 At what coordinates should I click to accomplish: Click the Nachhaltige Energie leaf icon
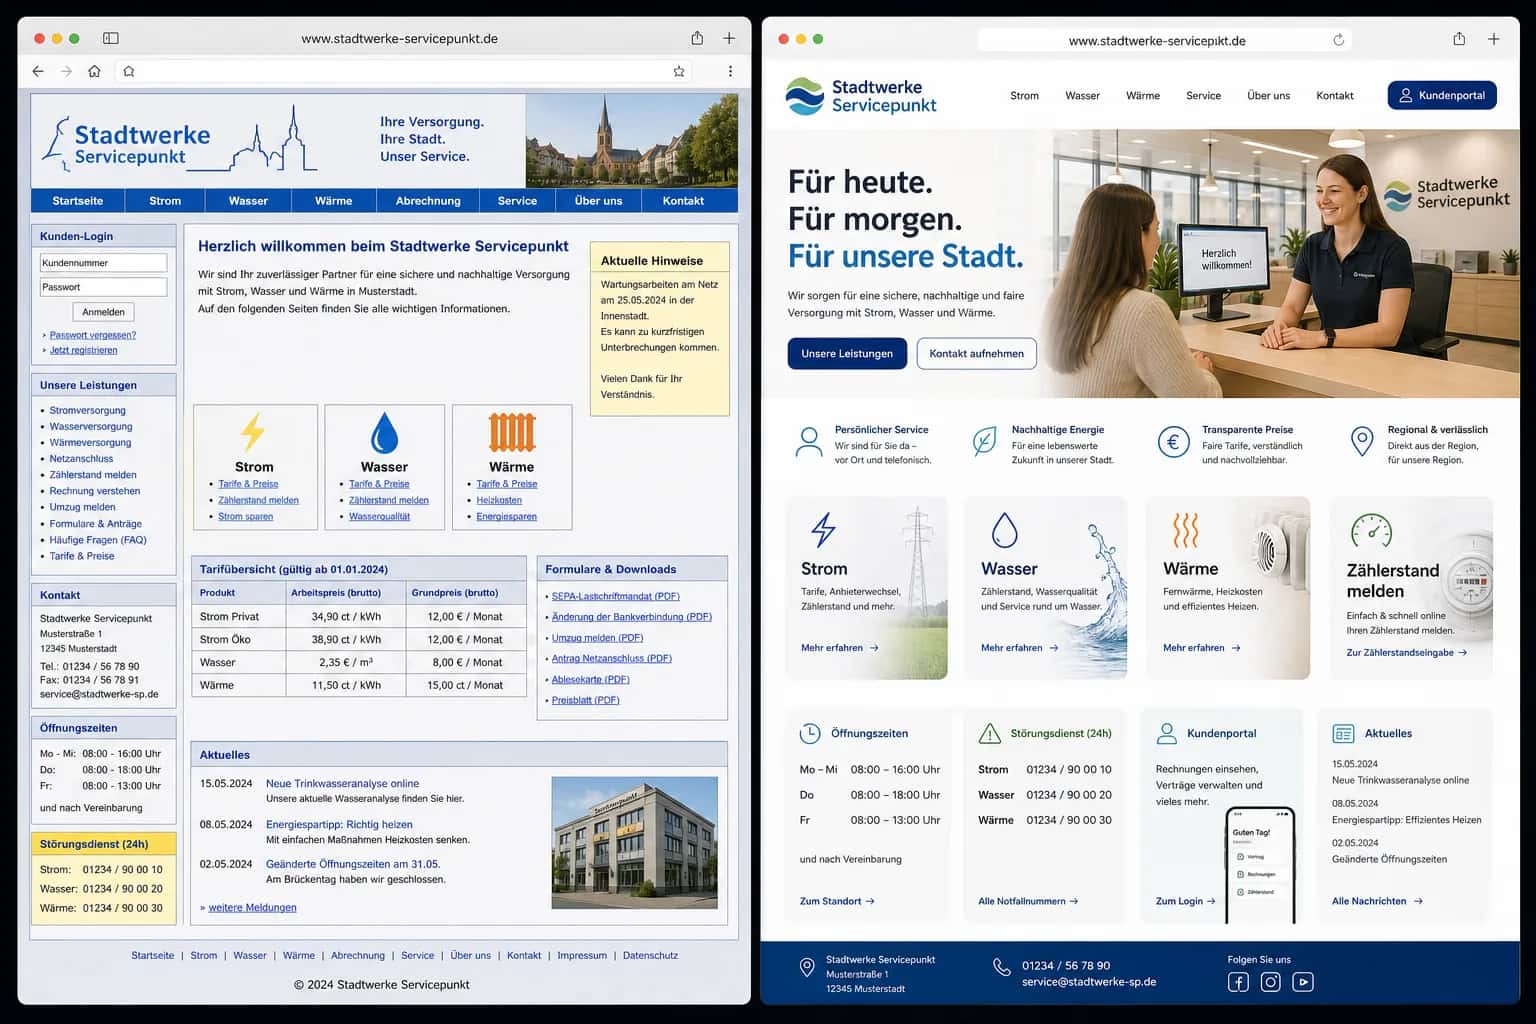[x=984, y=441]
